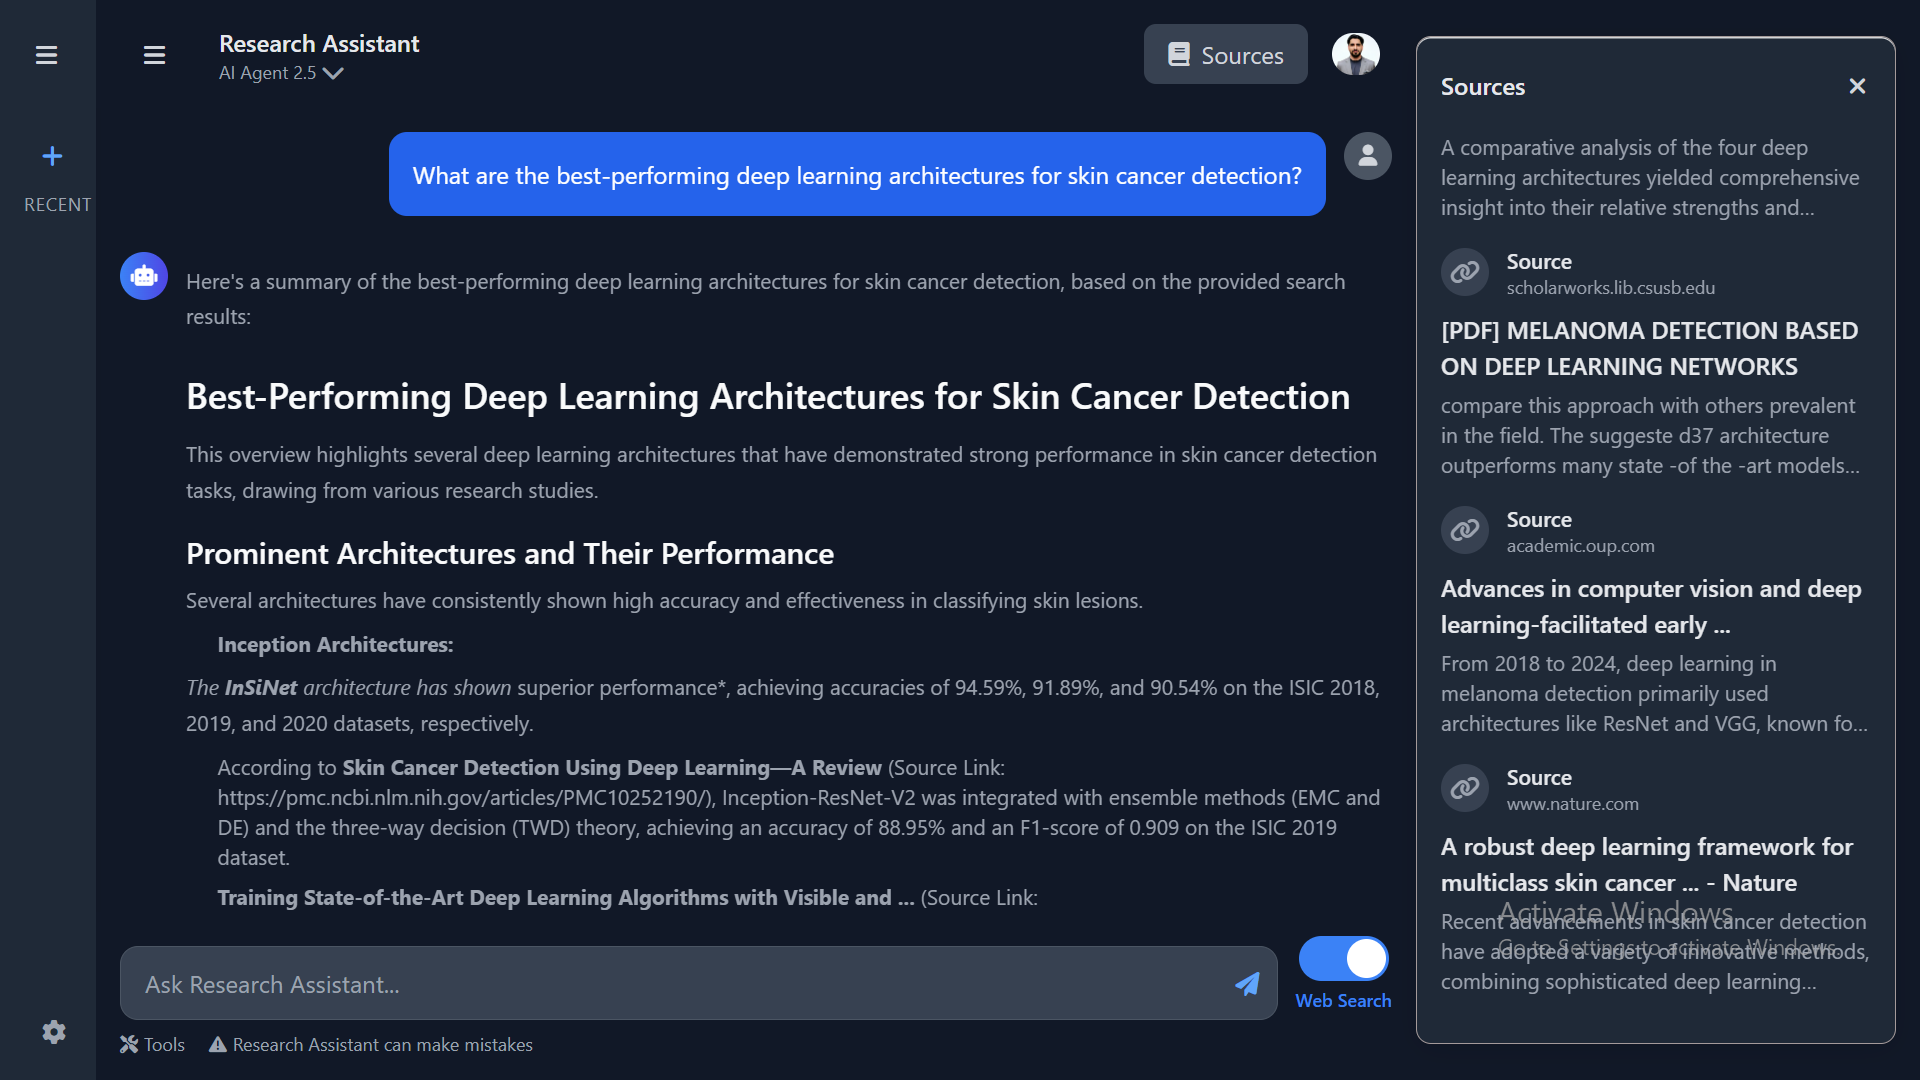Open robust deep learning framework Nature article
Viewport: 1920px width, 1080px height.
pyautogui.click(x=1646, y=864)
